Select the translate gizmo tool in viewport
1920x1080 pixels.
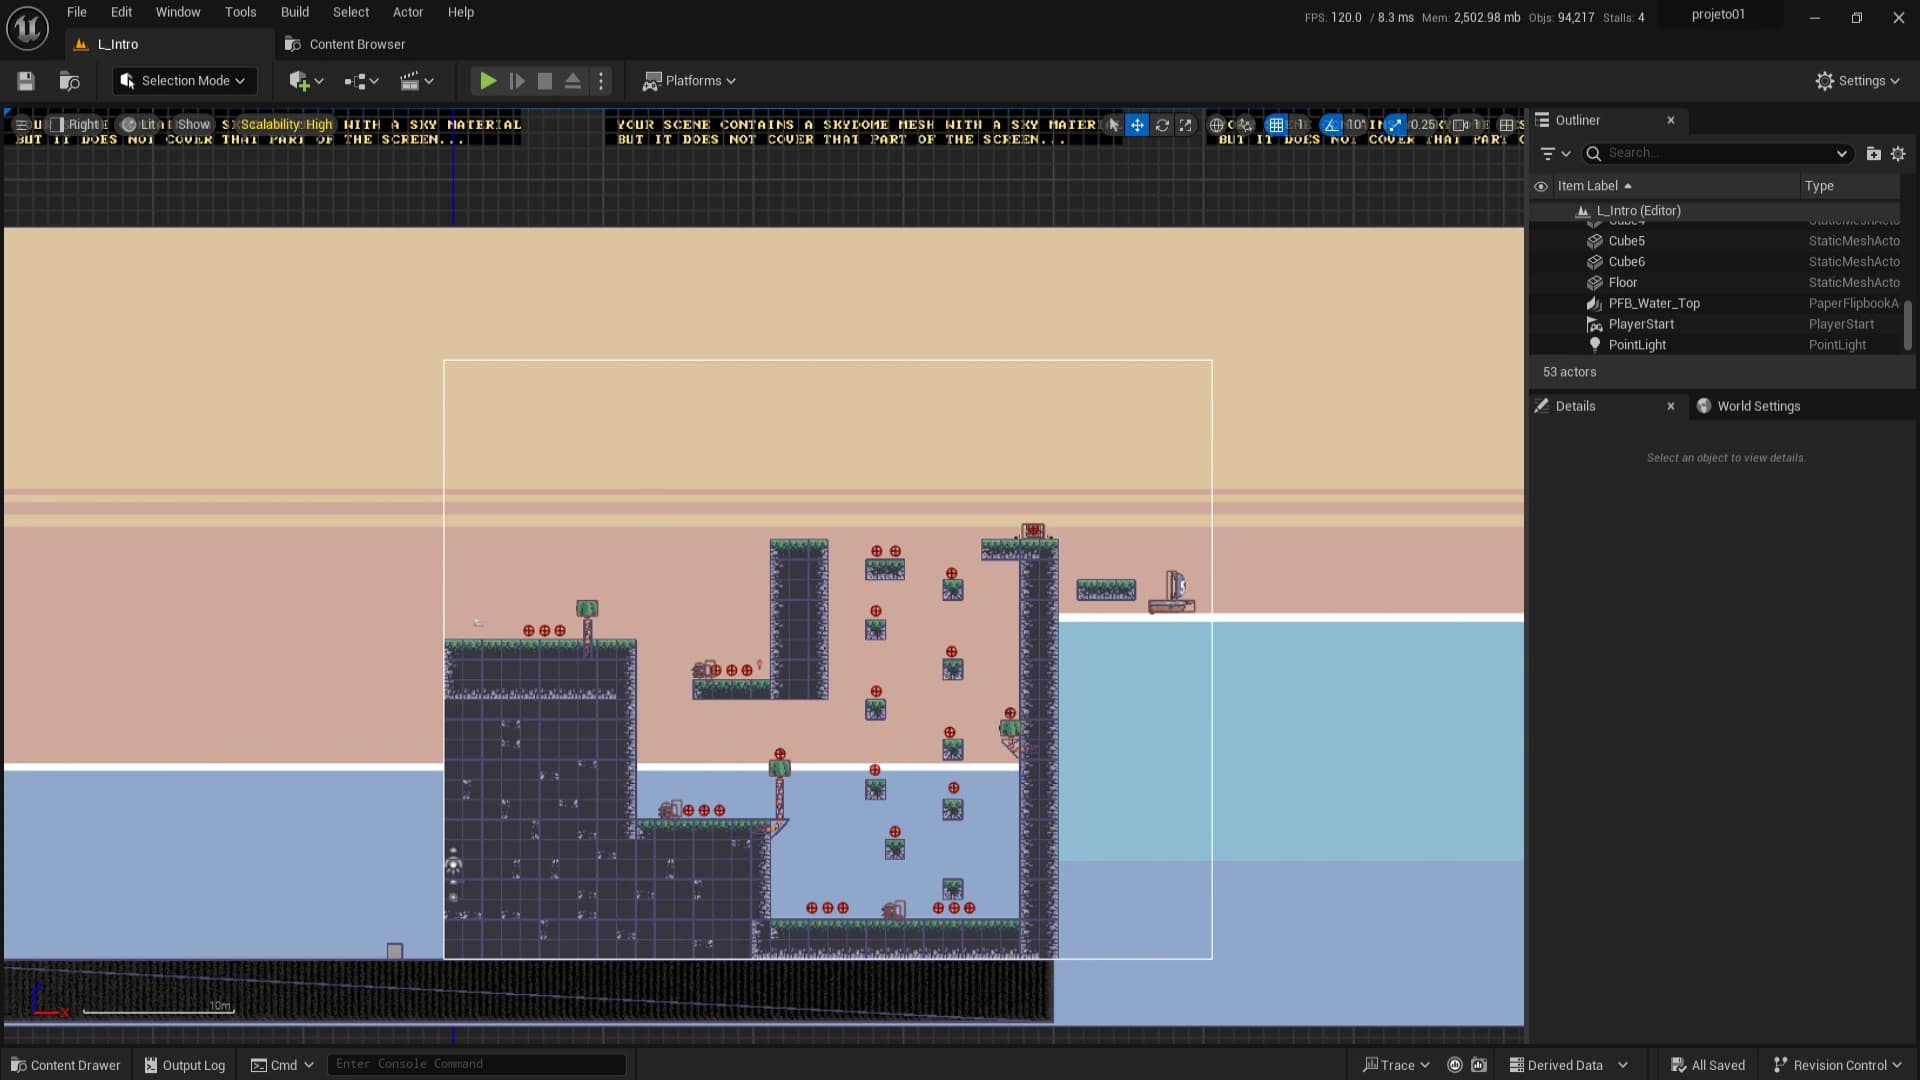(1137, 125)
